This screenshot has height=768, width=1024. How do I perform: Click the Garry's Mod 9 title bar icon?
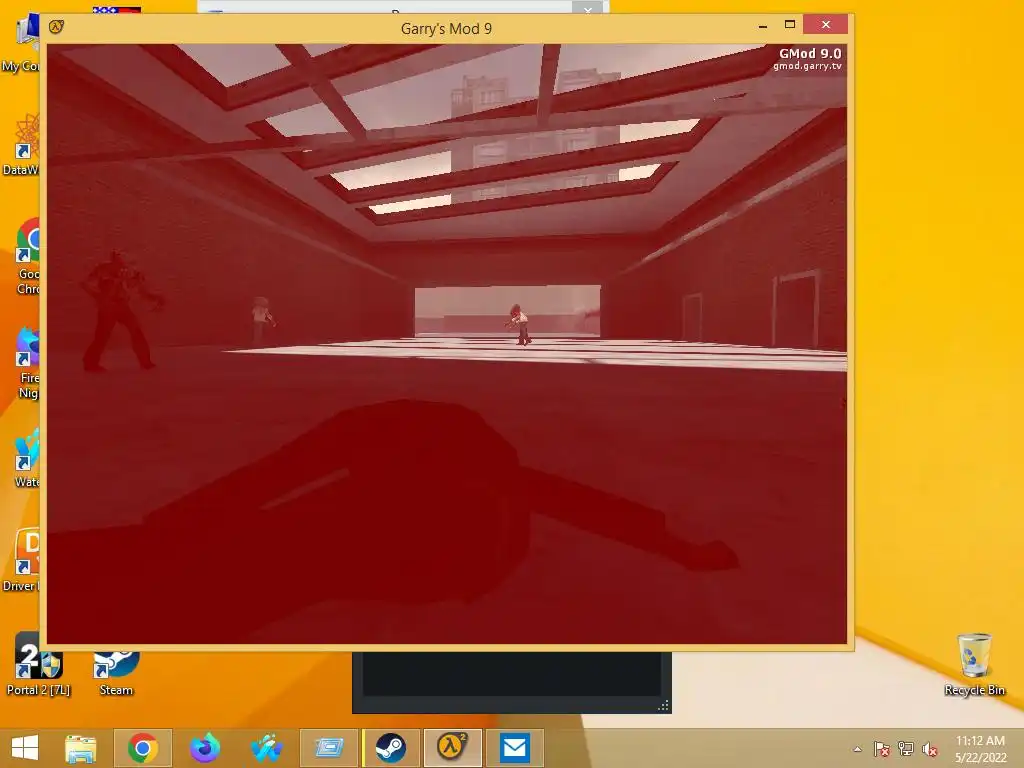(x=57, y=27)
